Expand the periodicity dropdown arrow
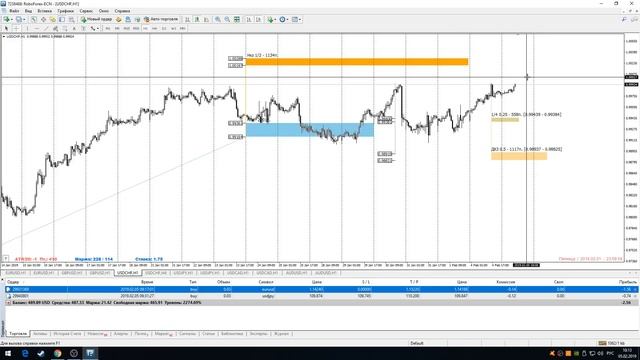The image size is (640, 360). [287, 20]
